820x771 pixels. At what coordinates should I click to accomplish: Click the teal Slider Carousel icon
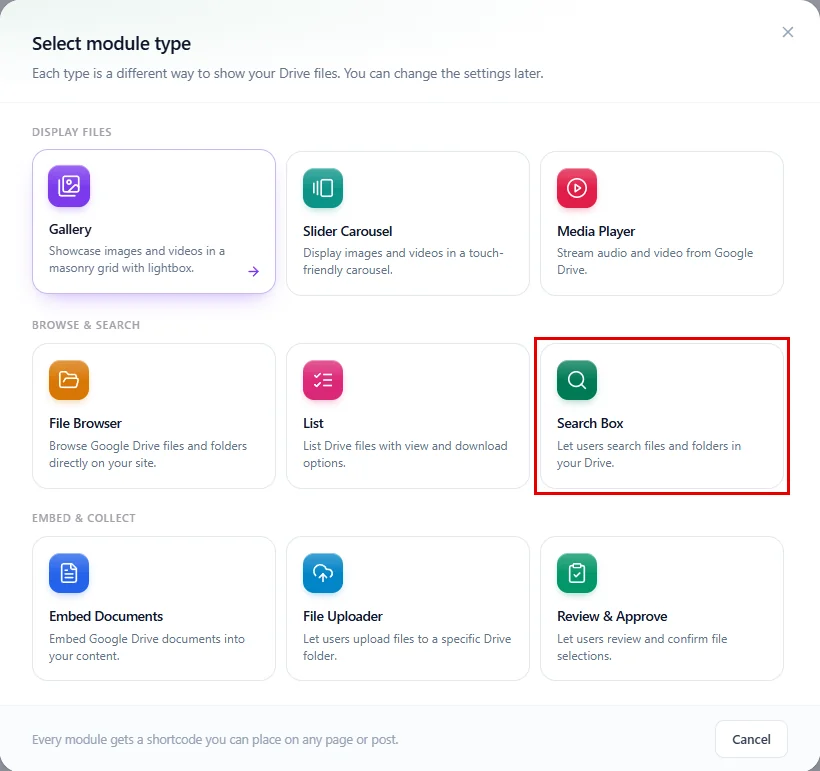323,188
